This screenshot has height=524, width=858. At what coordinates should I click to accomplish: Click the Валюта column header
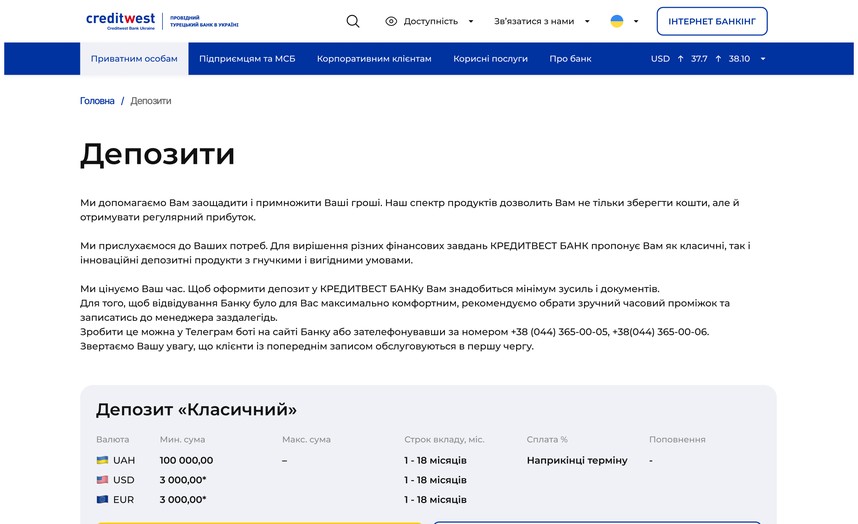point(113,439)
